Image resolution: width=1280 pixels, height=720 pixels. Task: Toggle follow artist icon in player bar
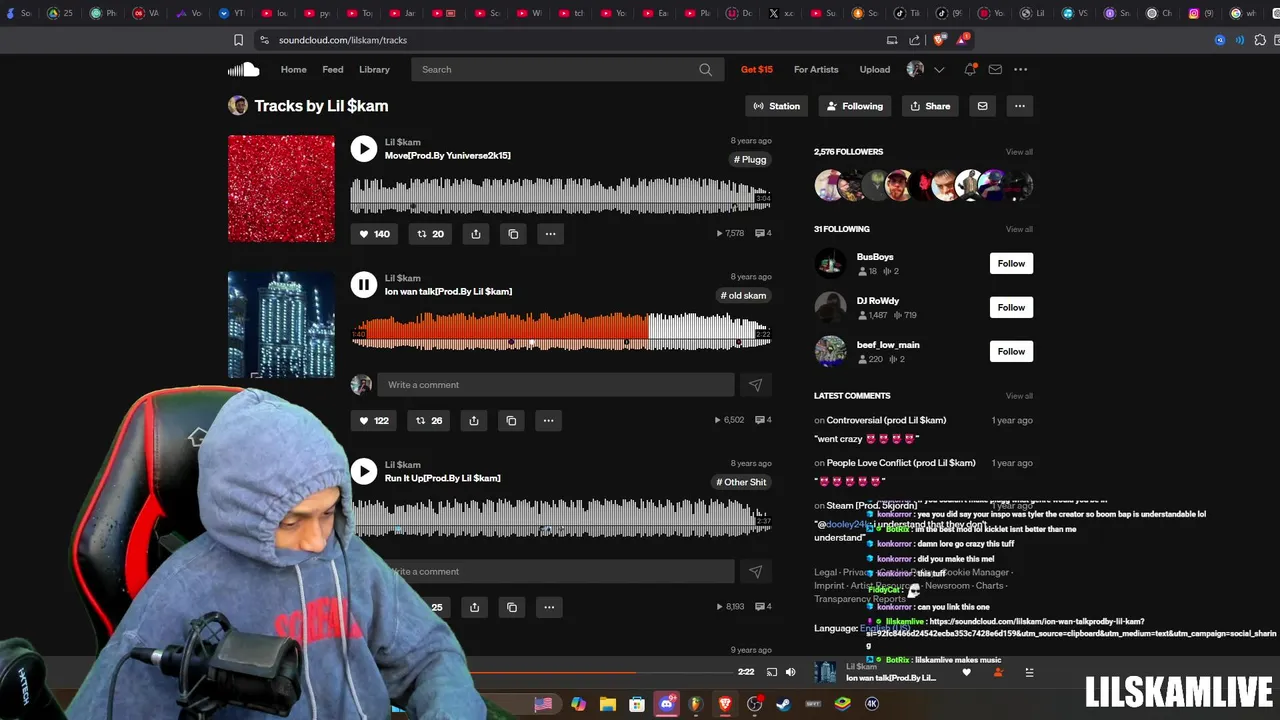click(x=997, y=673)
